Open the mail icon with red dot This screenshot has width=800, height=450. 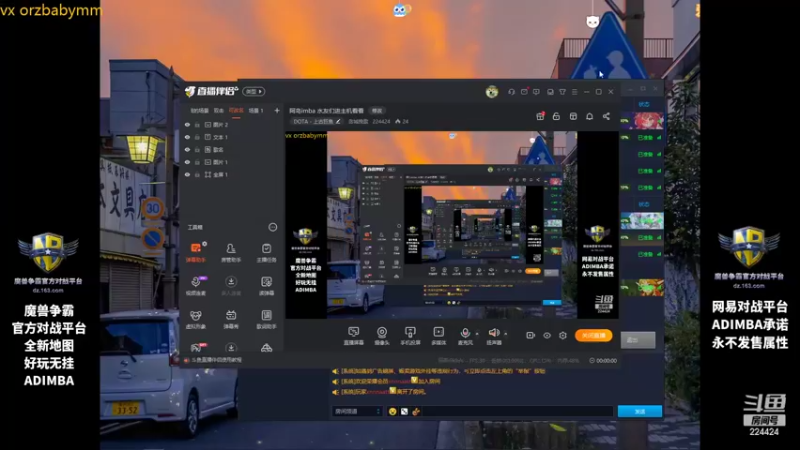(x=524, y=92)
